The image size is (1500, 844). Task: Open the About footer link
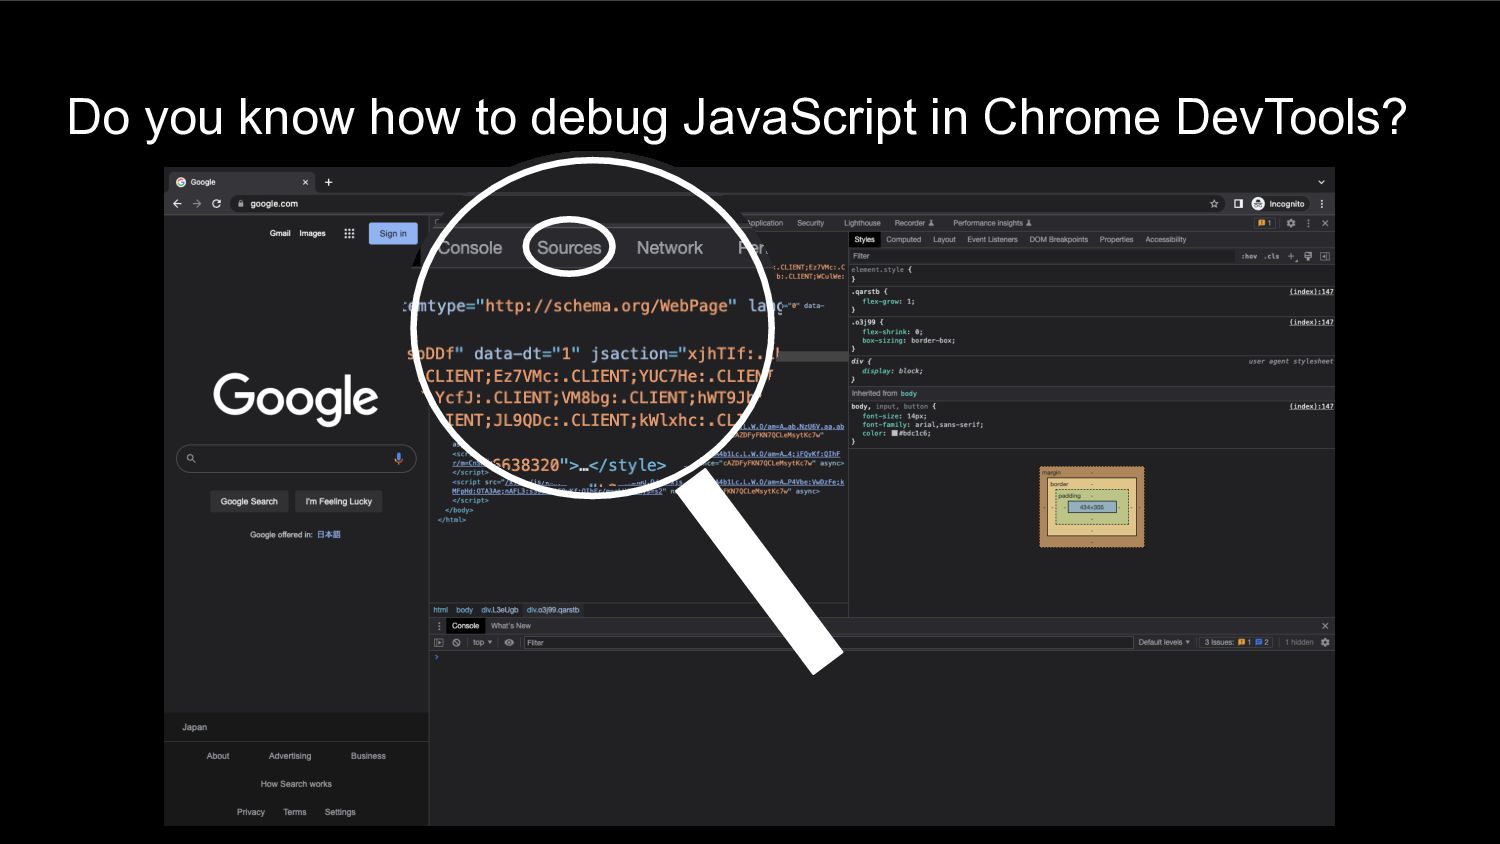tap(218, 756)
